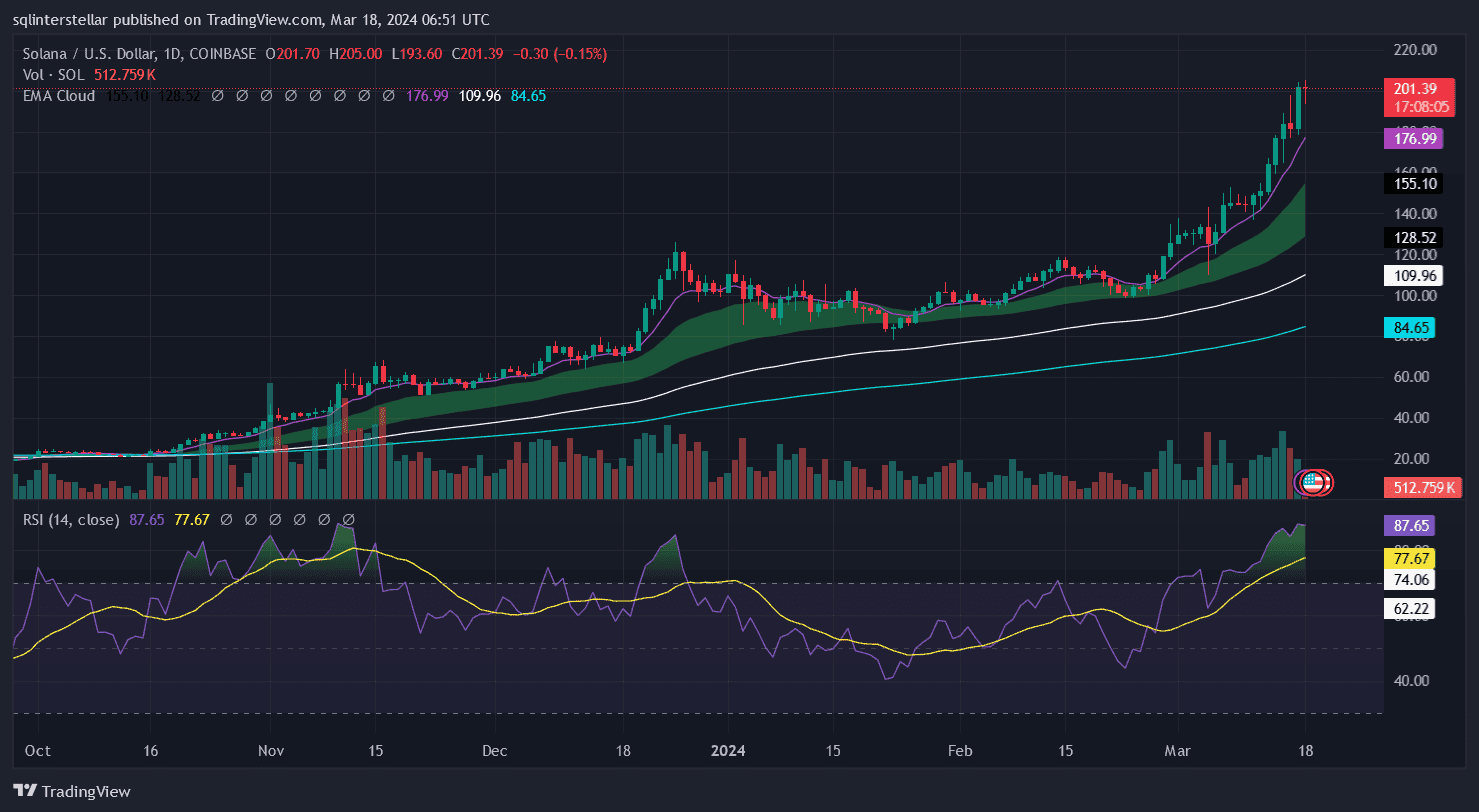Click the TradingView logo icon
Screen dimensions: 1479x812
click(26, 791)
